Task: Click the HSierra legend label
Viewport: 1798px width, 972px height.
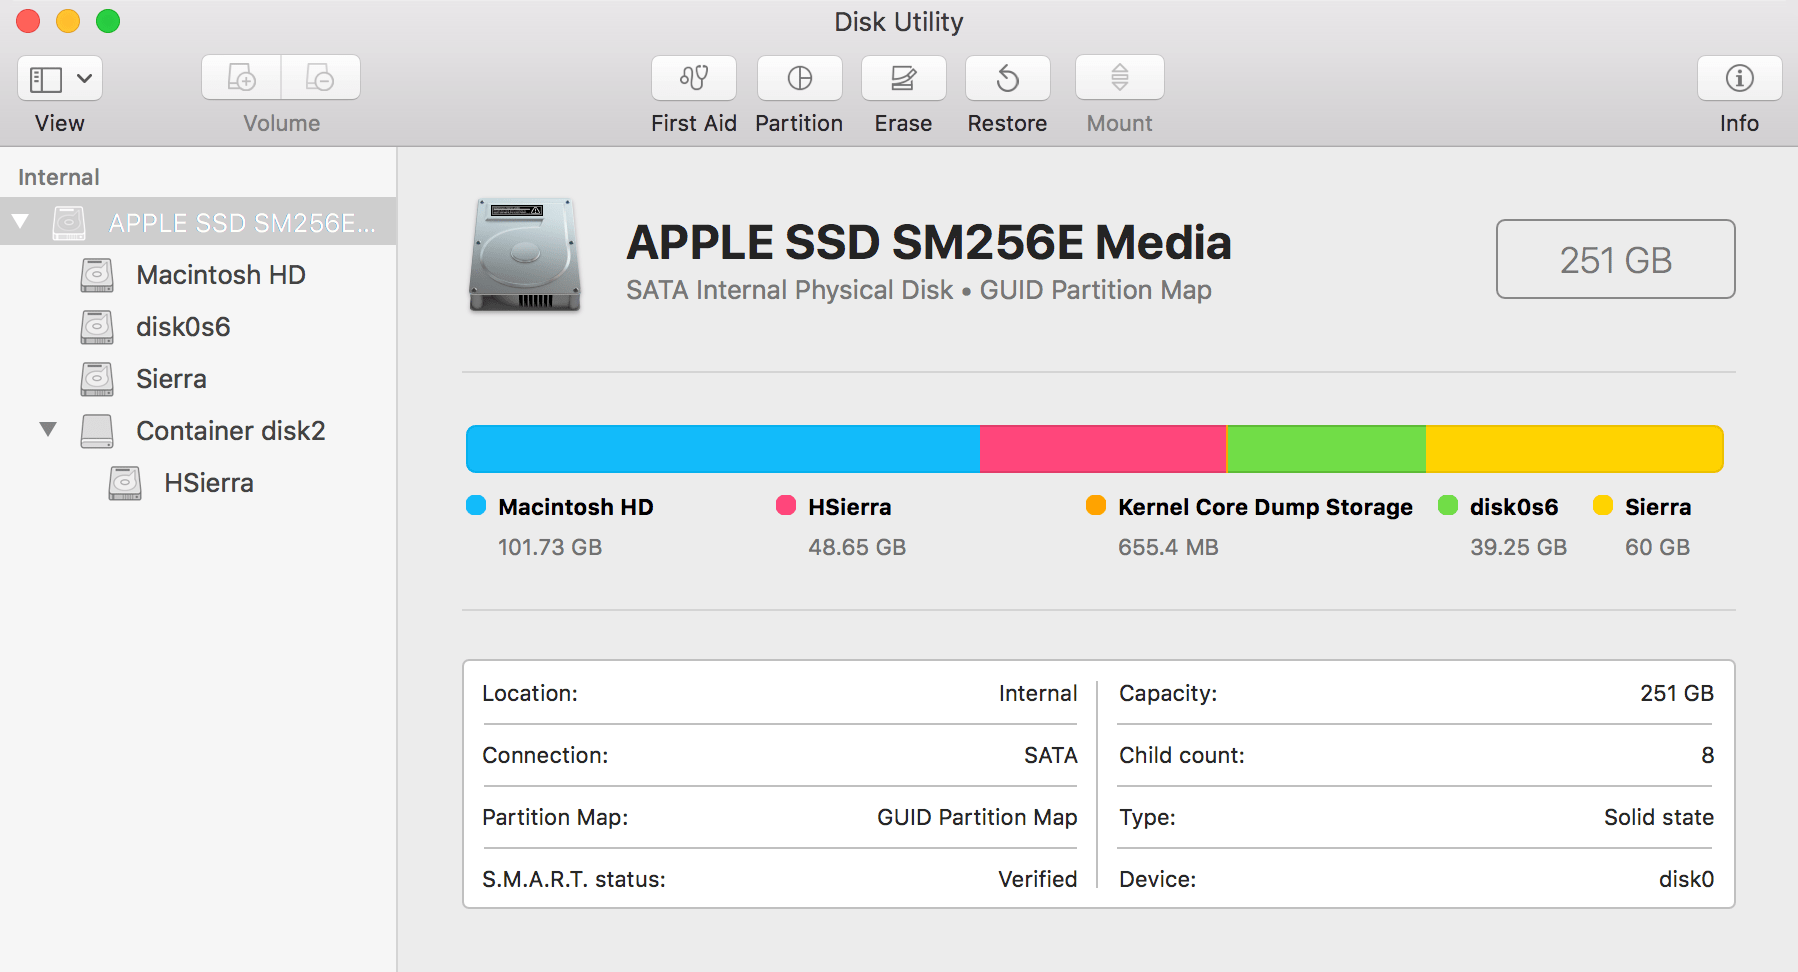Action: 850,507
